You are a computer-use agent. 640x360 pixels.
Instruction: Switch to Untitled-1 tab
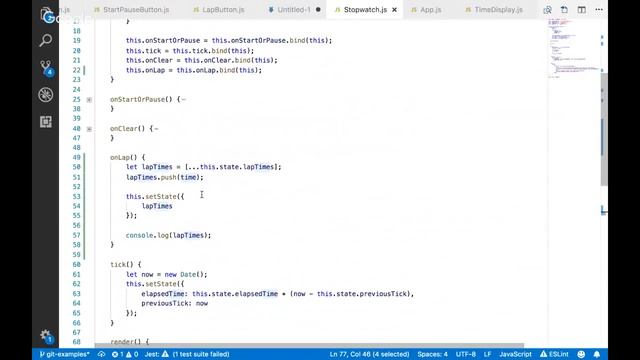coord(294,10)
